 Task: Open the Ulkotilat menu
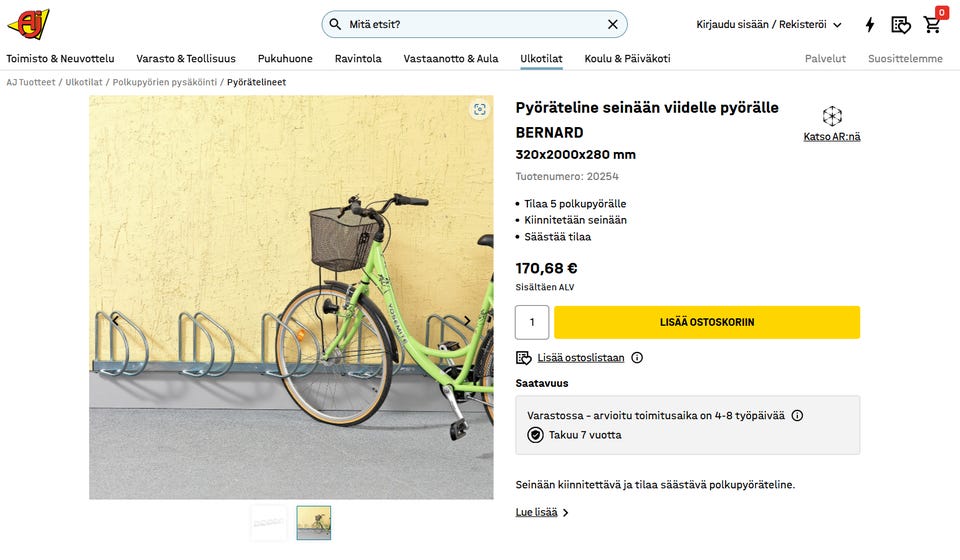541,58
